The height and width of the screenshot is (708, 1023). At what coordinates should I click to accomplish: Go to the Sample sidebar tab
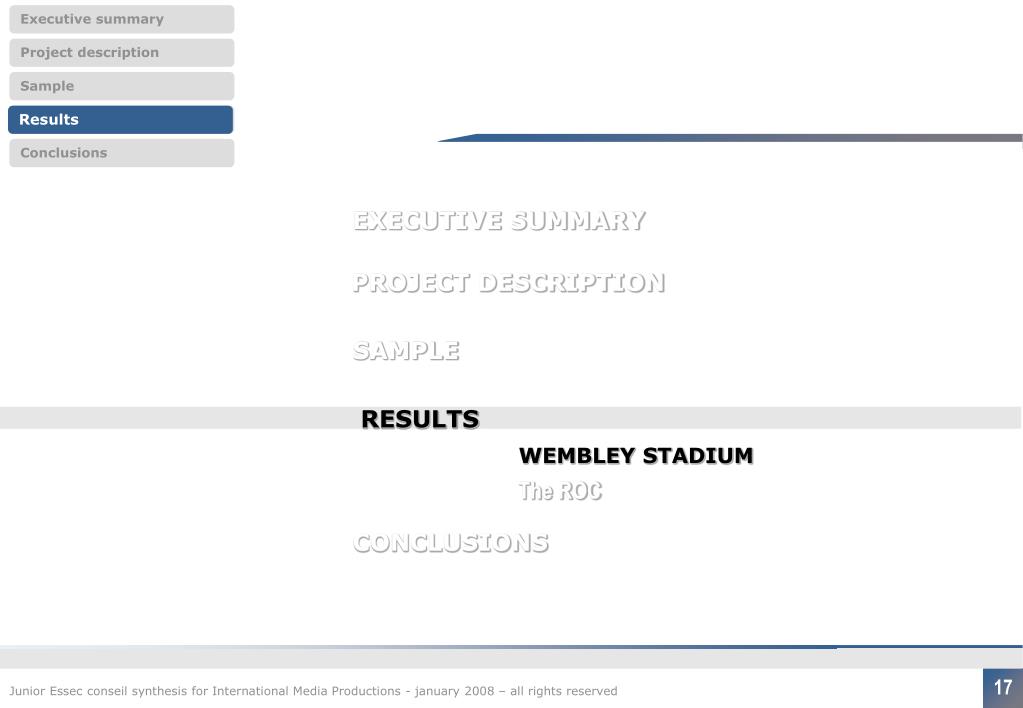click(x=121, y=86)
